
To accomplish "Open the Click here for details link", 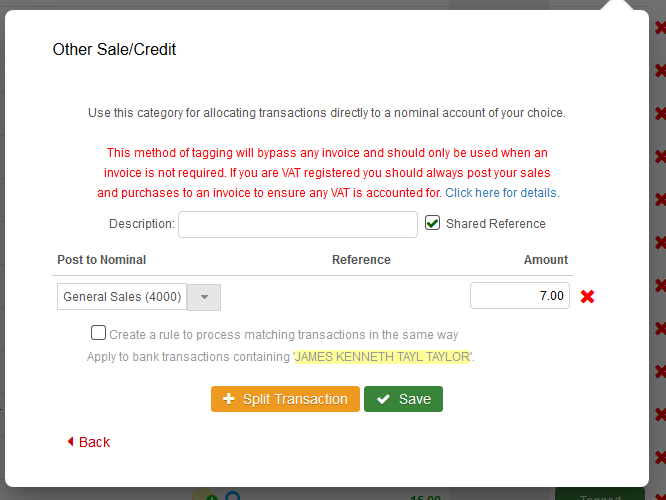I will [x=502, y=193].
